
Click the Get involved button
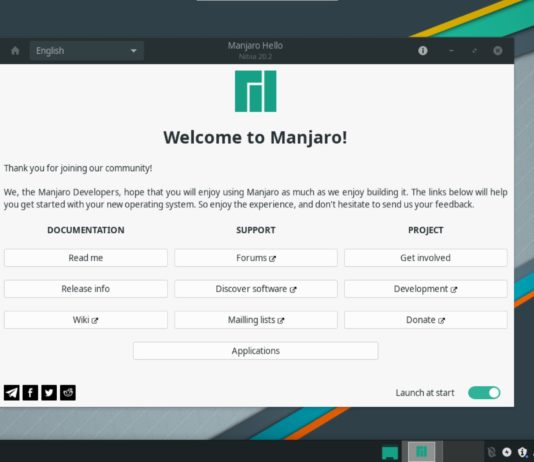[x=426, y=258]
